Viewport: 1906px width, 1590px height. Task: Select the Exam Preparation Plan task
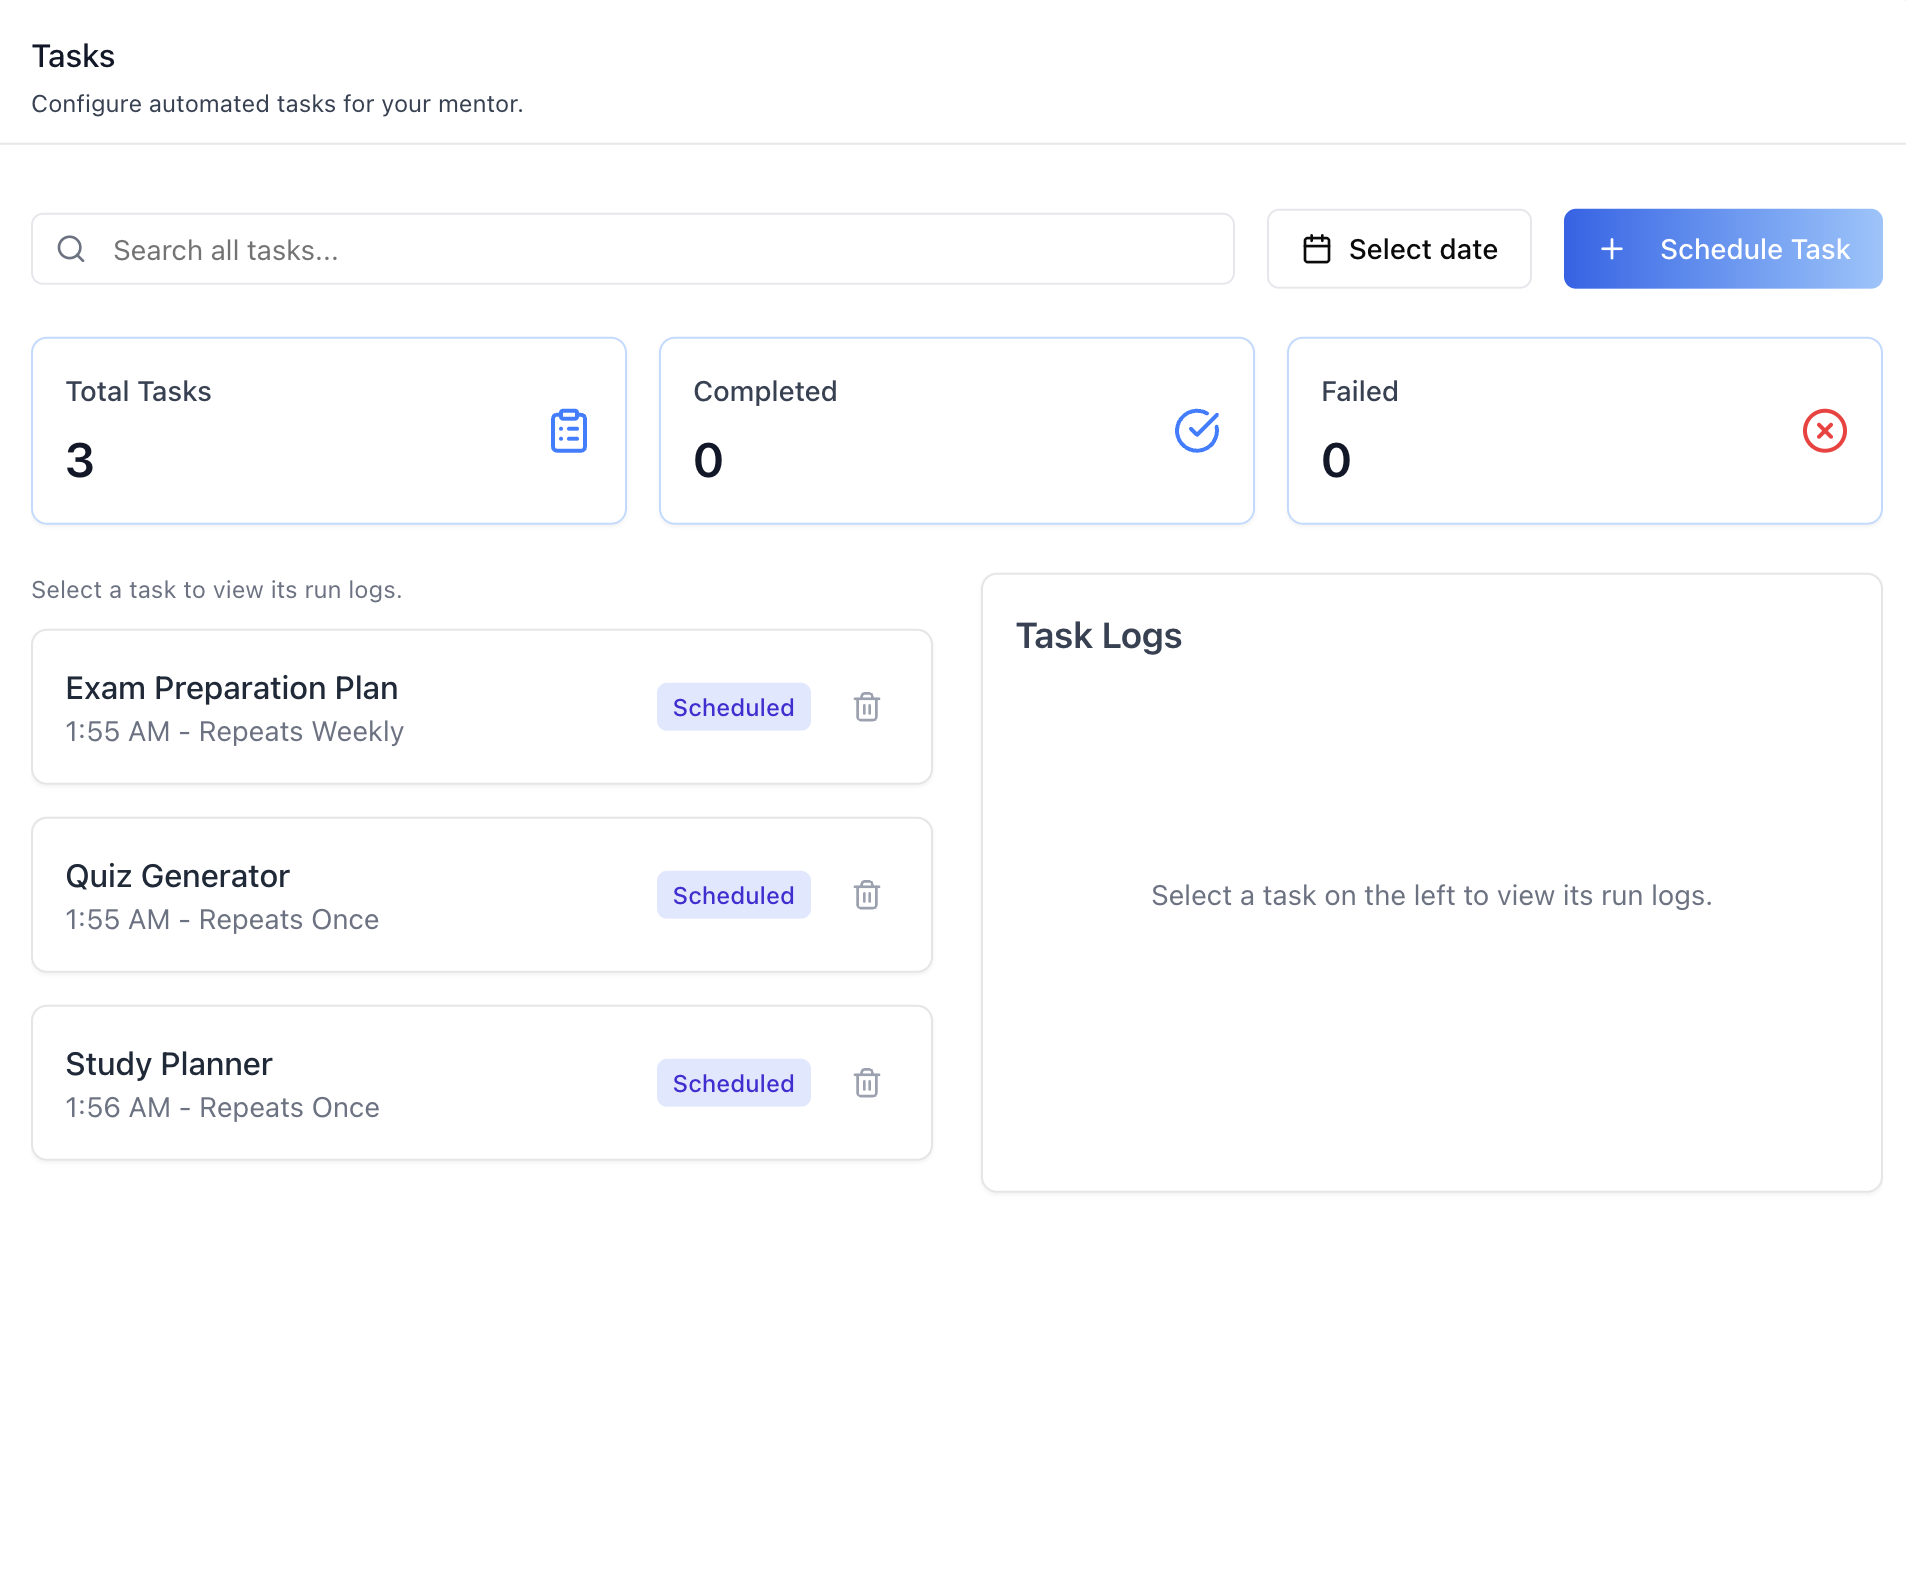pyautogui.click(x=482, y=707)
